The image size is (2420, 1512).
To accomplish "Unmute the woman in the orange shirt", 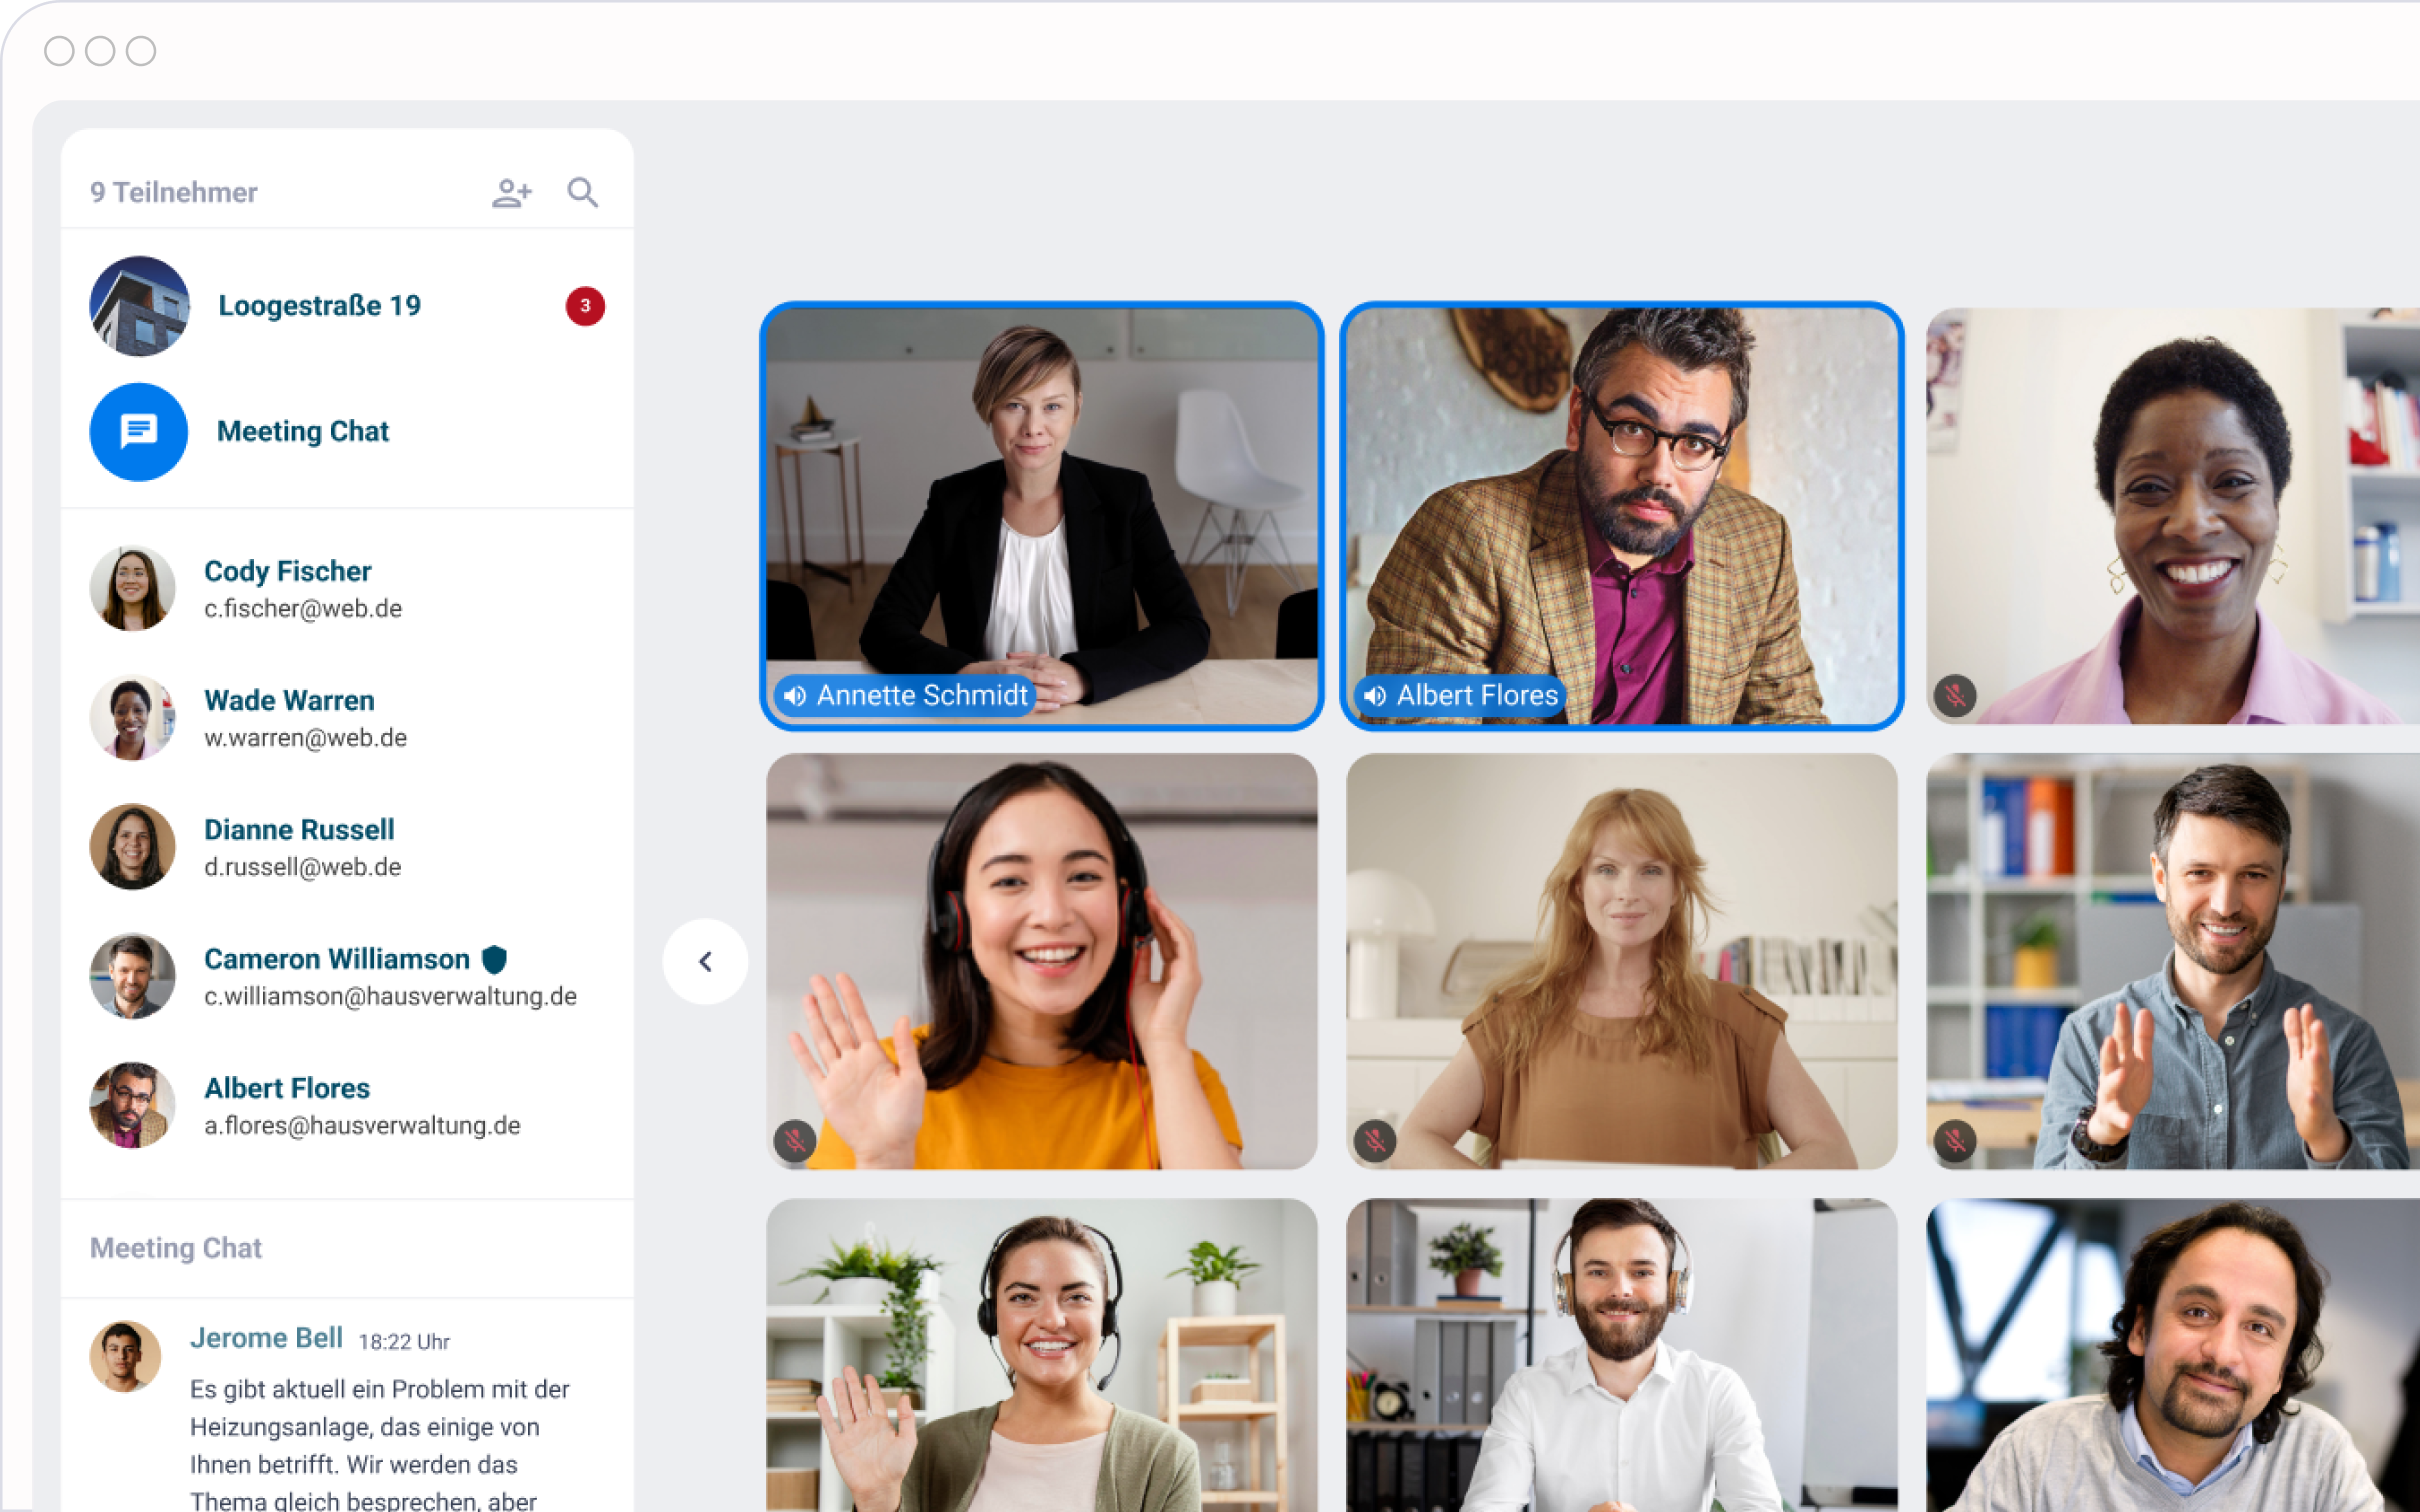I will (x=795, y=1138).
